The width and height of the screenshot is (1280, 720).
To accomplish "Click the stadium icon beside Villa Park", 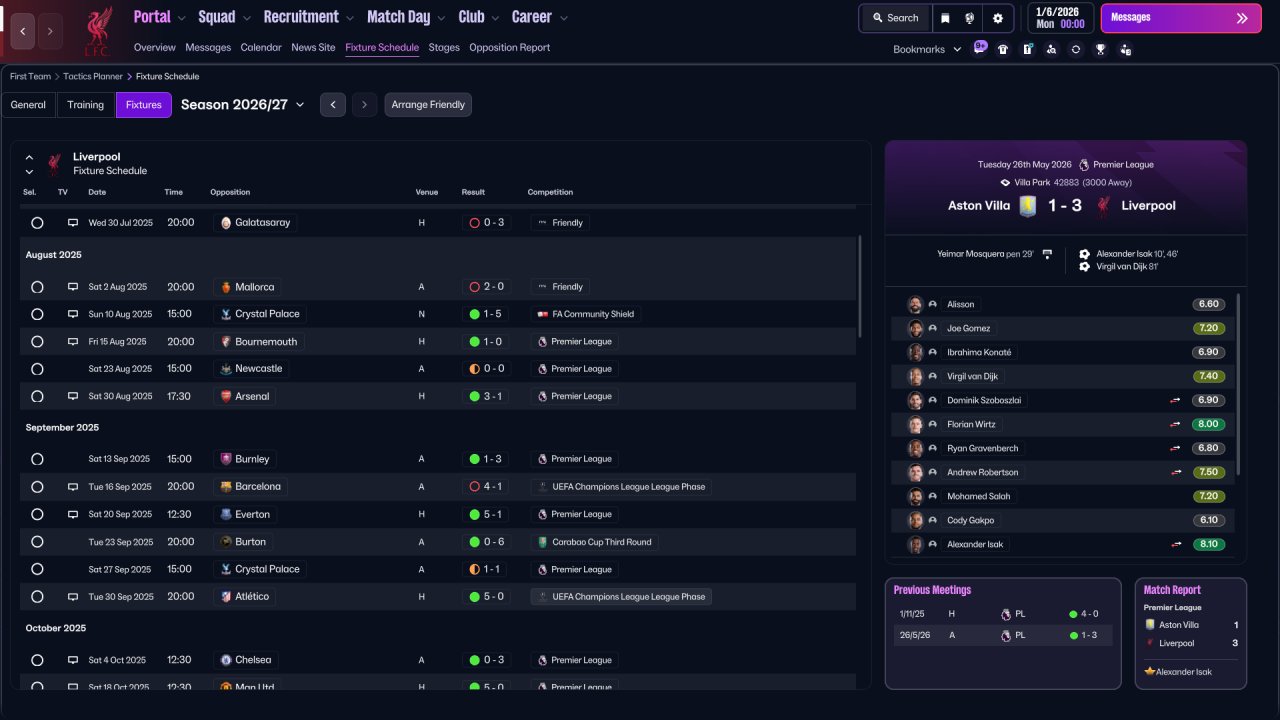I will (1005, 183).
